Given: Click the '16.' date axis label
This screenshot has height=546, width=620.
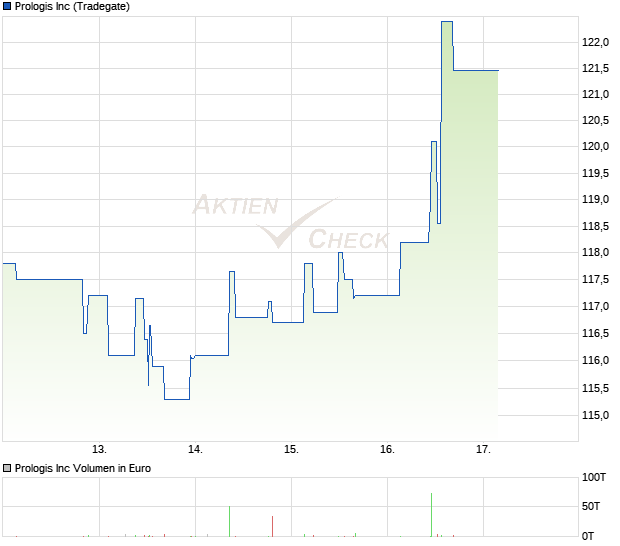Looking at the screenshot, I should [x=388, y=450].
